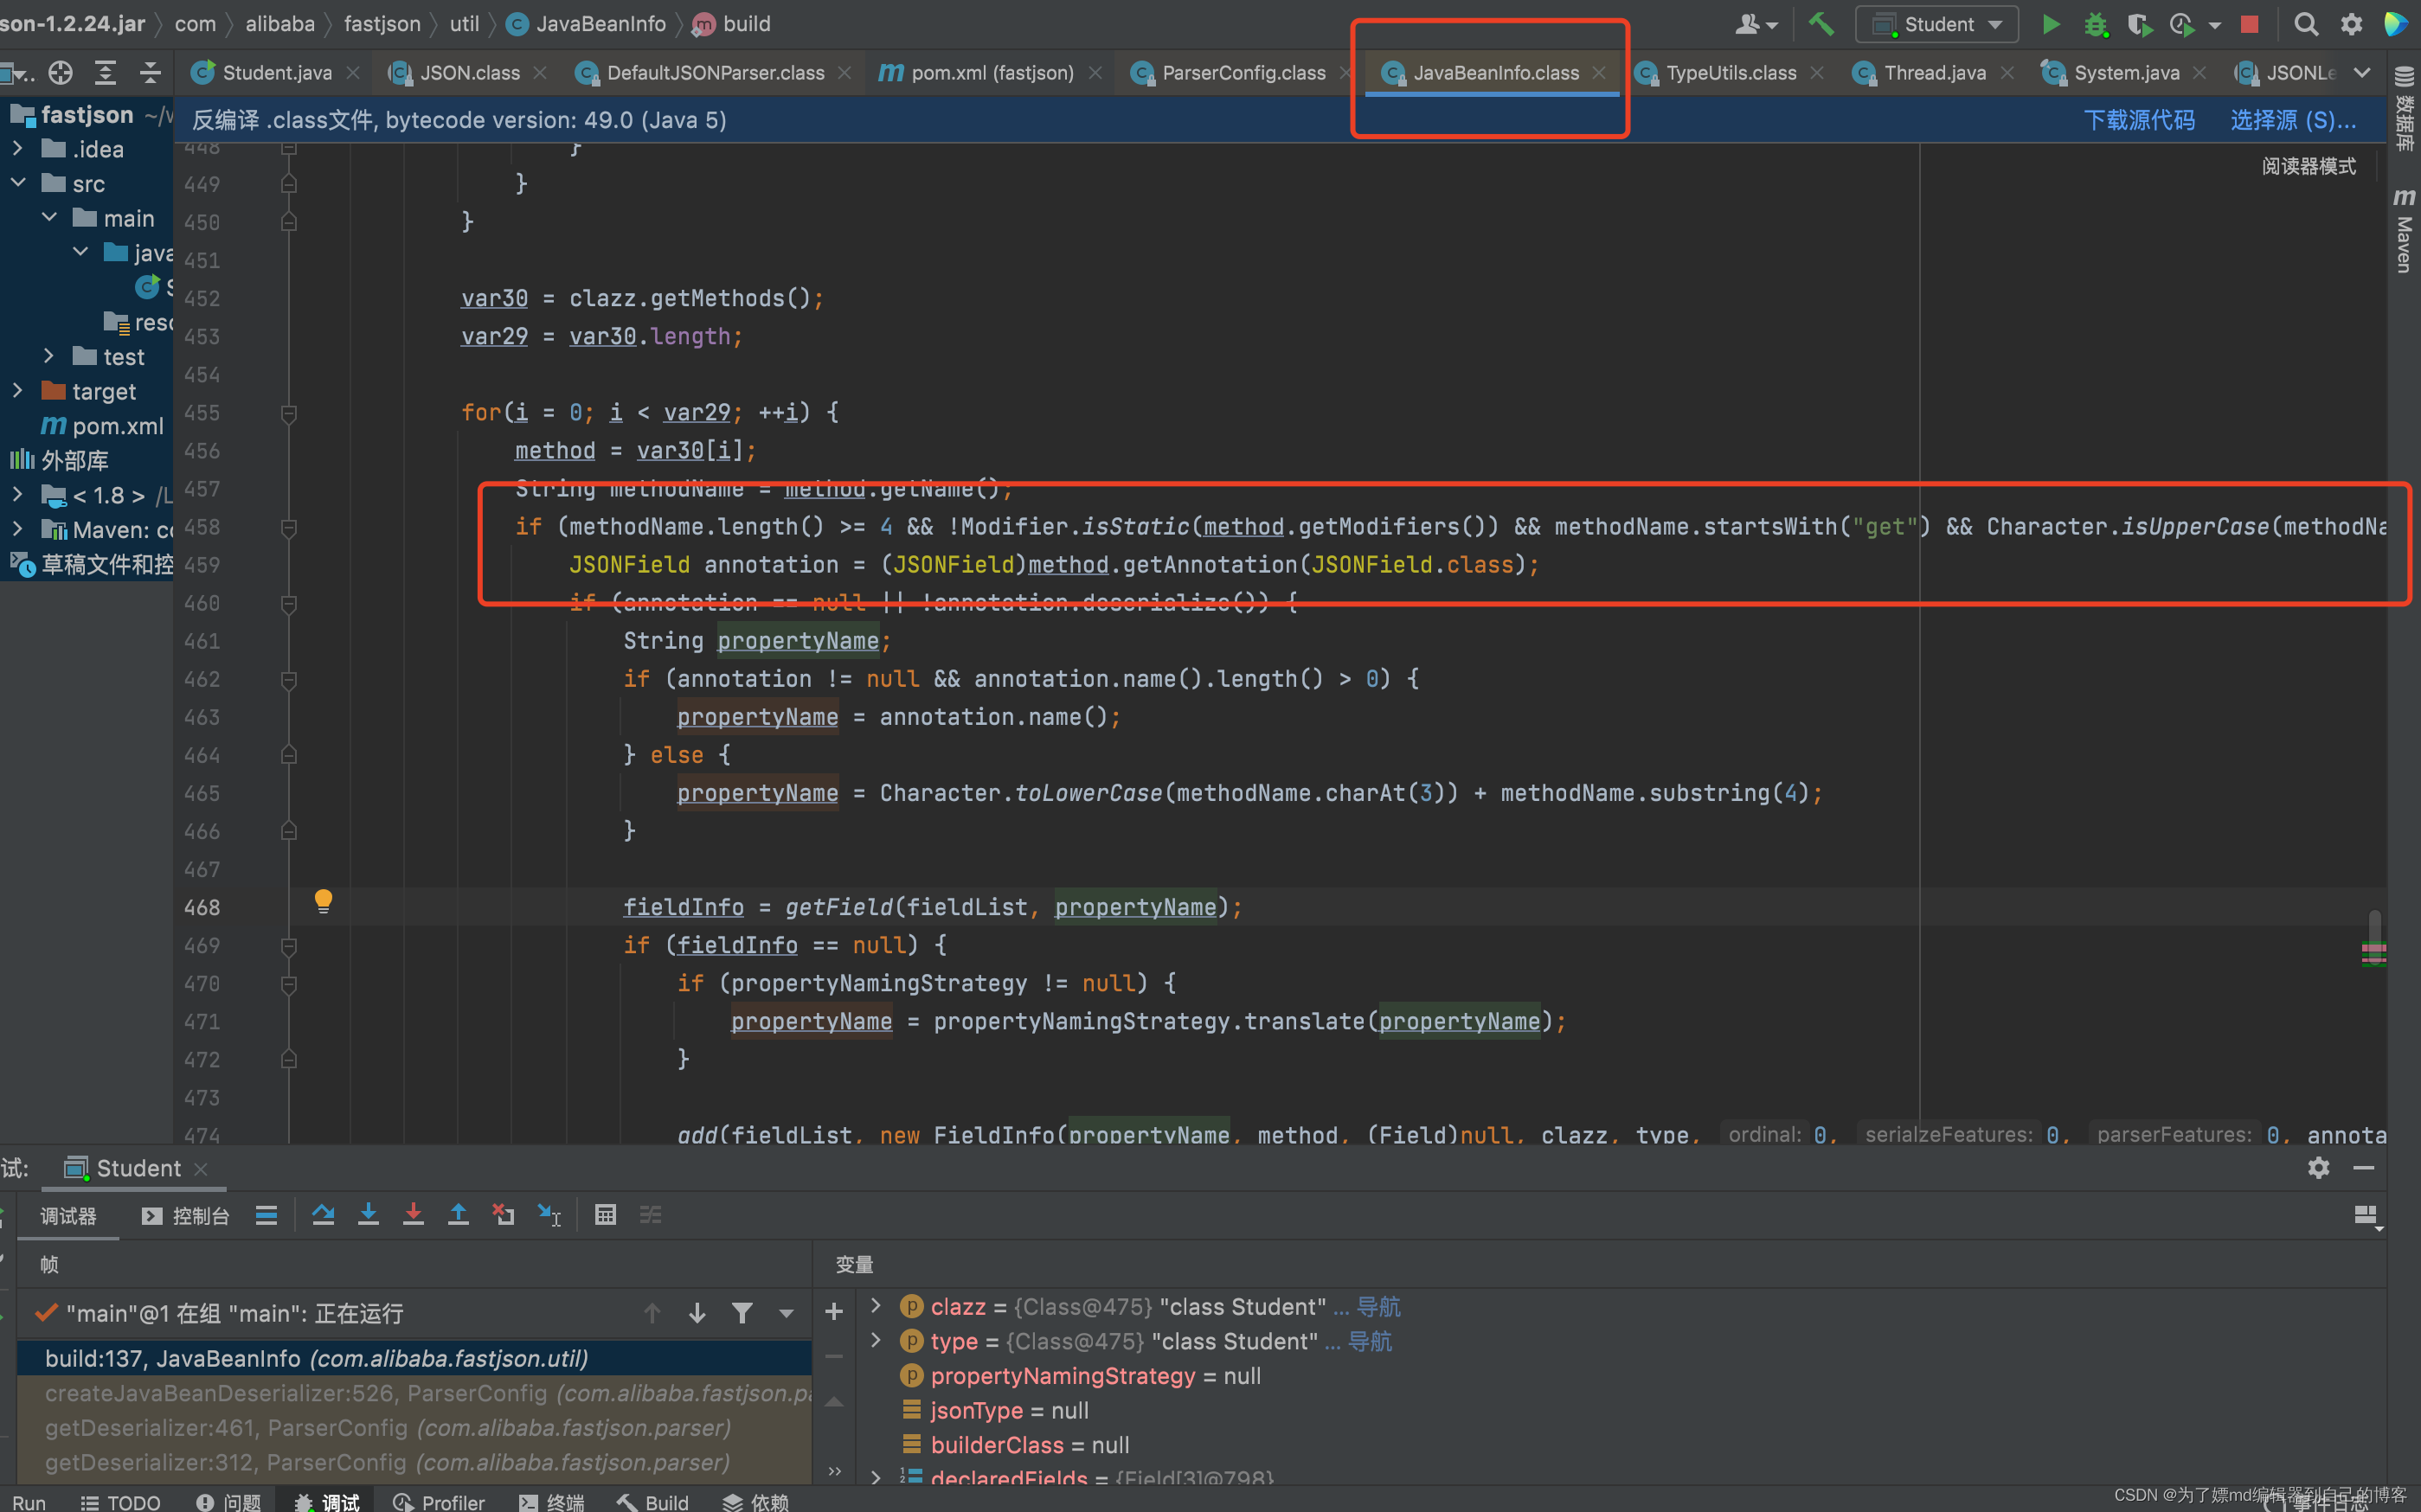2421x1512 pixels.
Task: Open the hidden editor tabs chevron list
Action: tap(2361, 73)
